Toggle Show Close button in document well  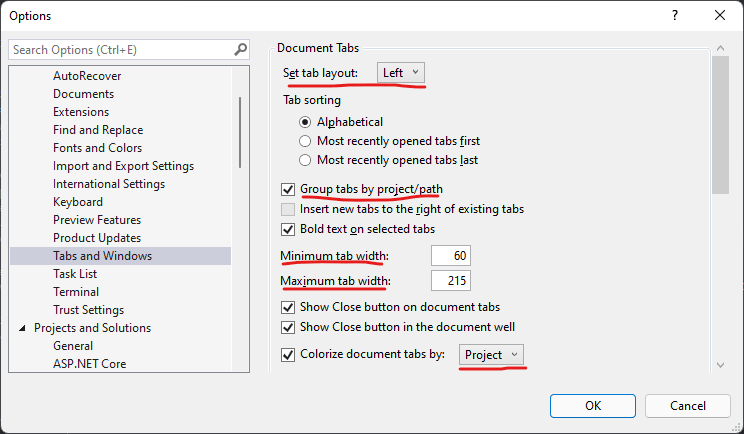288,327
